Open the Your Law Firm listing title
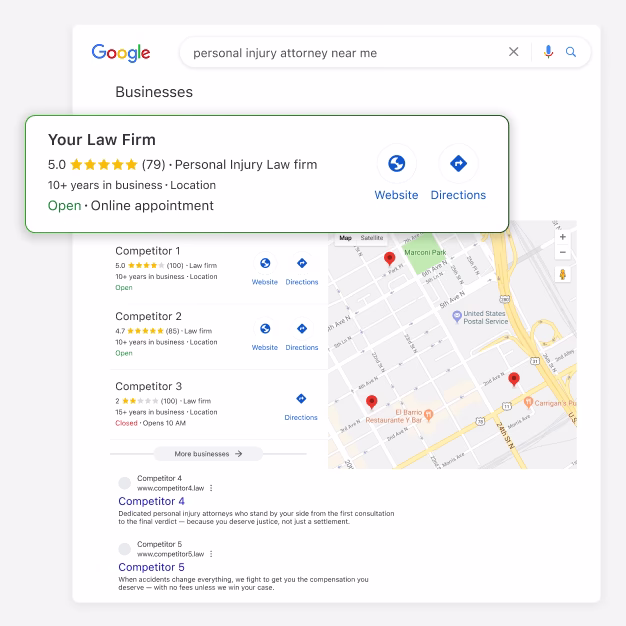This screenshot has height=626, width=626. [102, 140]
